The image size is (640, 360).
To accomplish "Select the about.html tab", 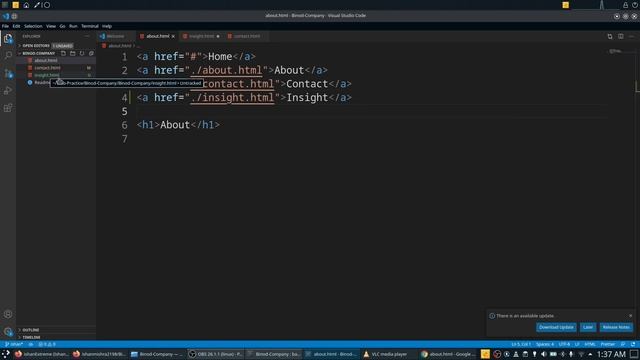I will pos(158,36).
